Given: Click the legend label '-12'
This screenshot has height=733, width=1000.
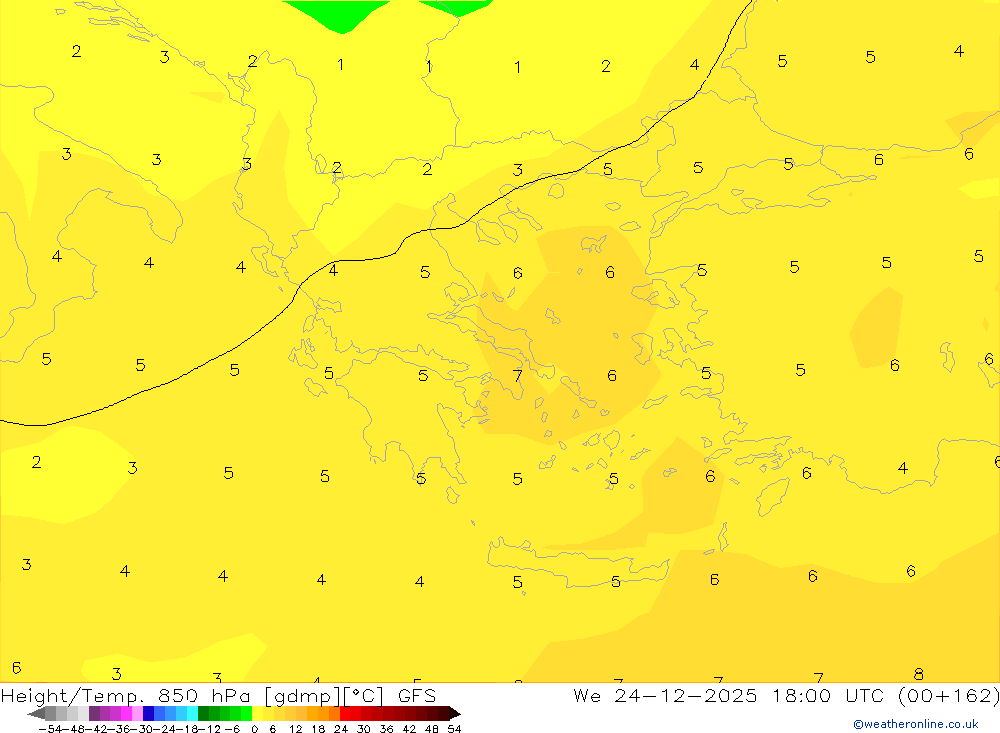Looking at the screenshot, I should tap(209, 729).
